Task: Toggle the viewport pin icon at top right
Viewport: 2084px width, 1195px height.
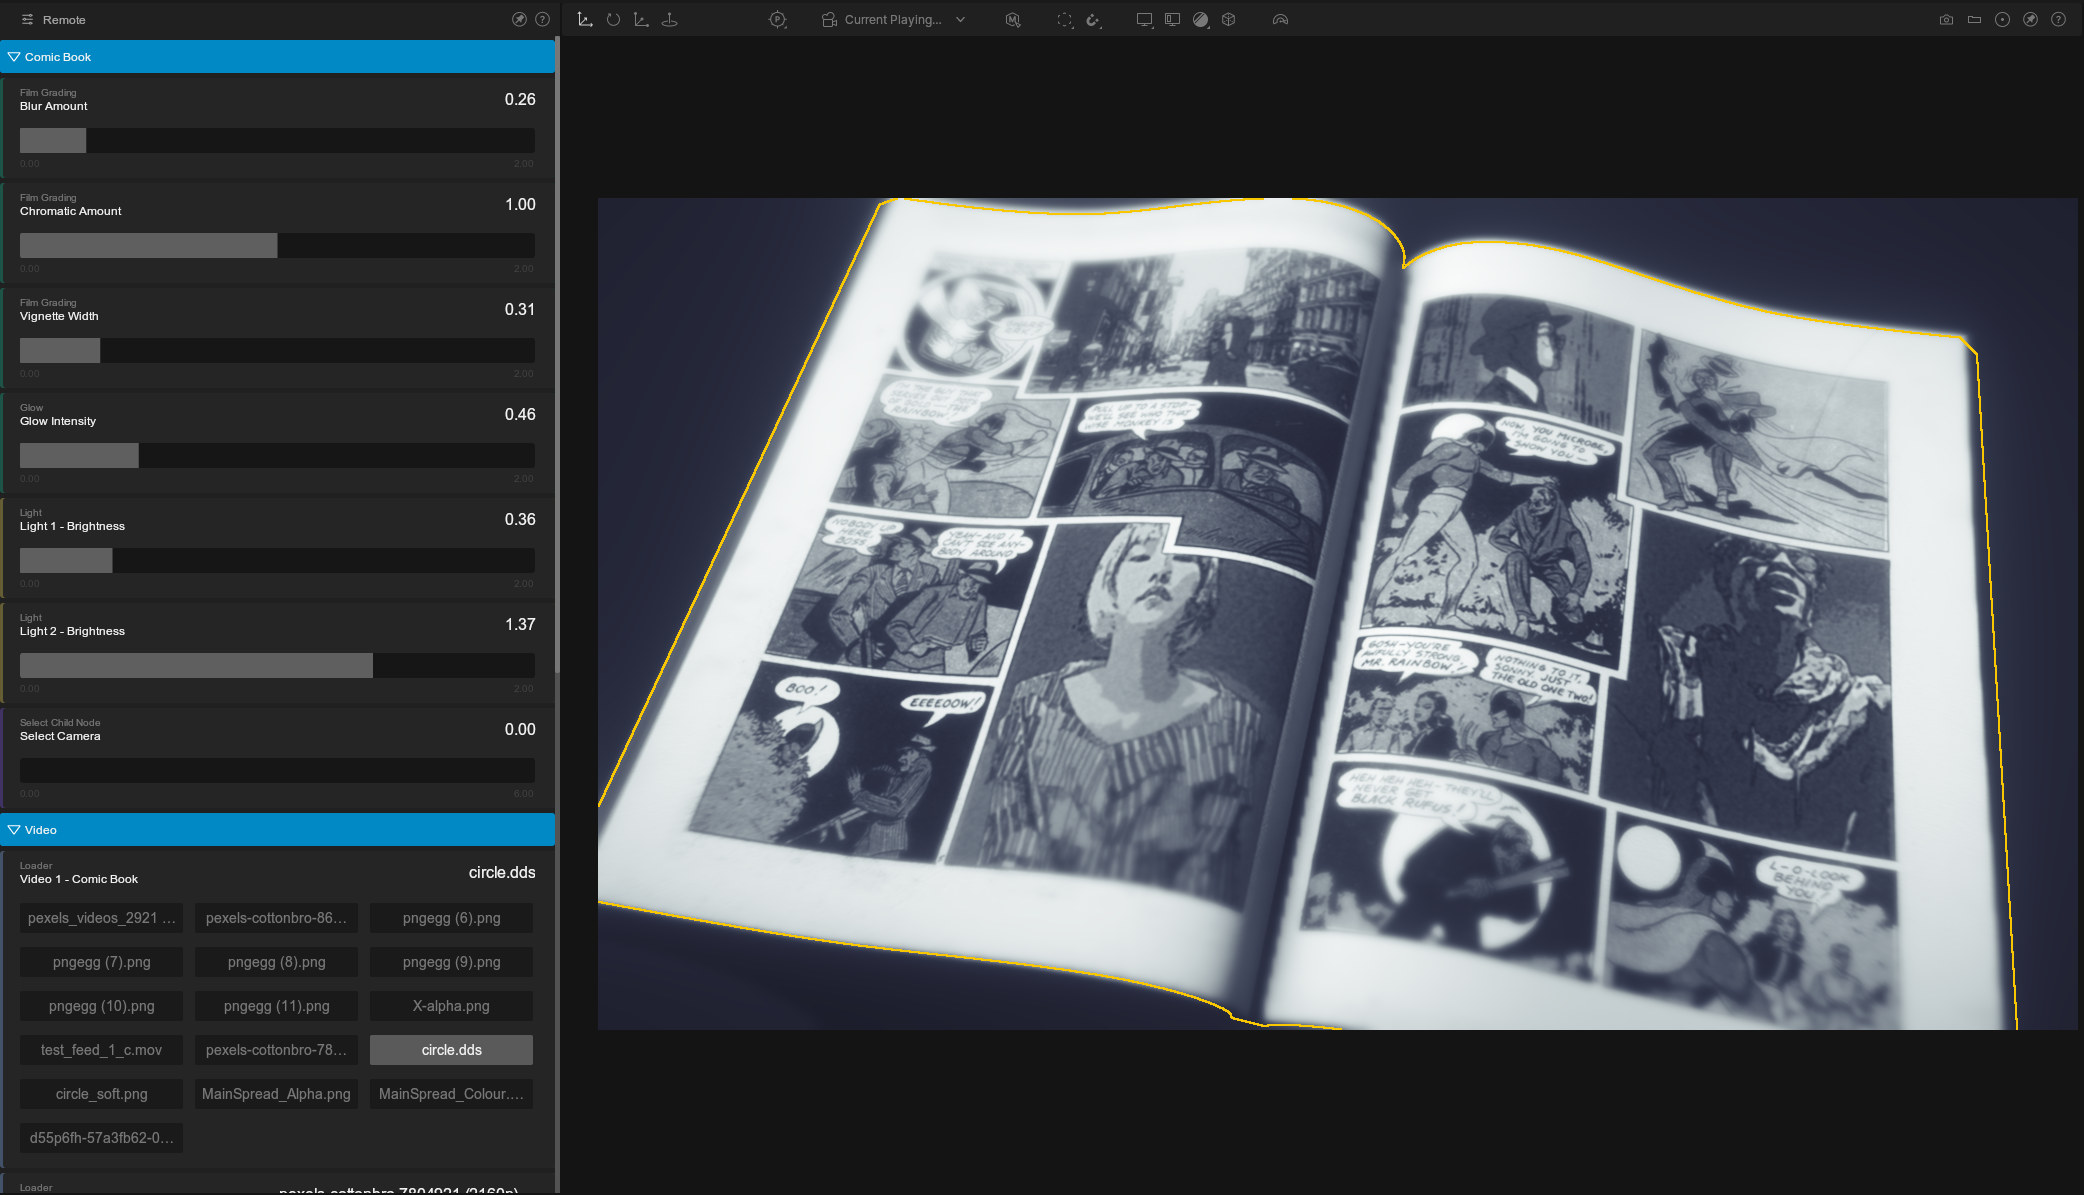Action: [2030, 19]
